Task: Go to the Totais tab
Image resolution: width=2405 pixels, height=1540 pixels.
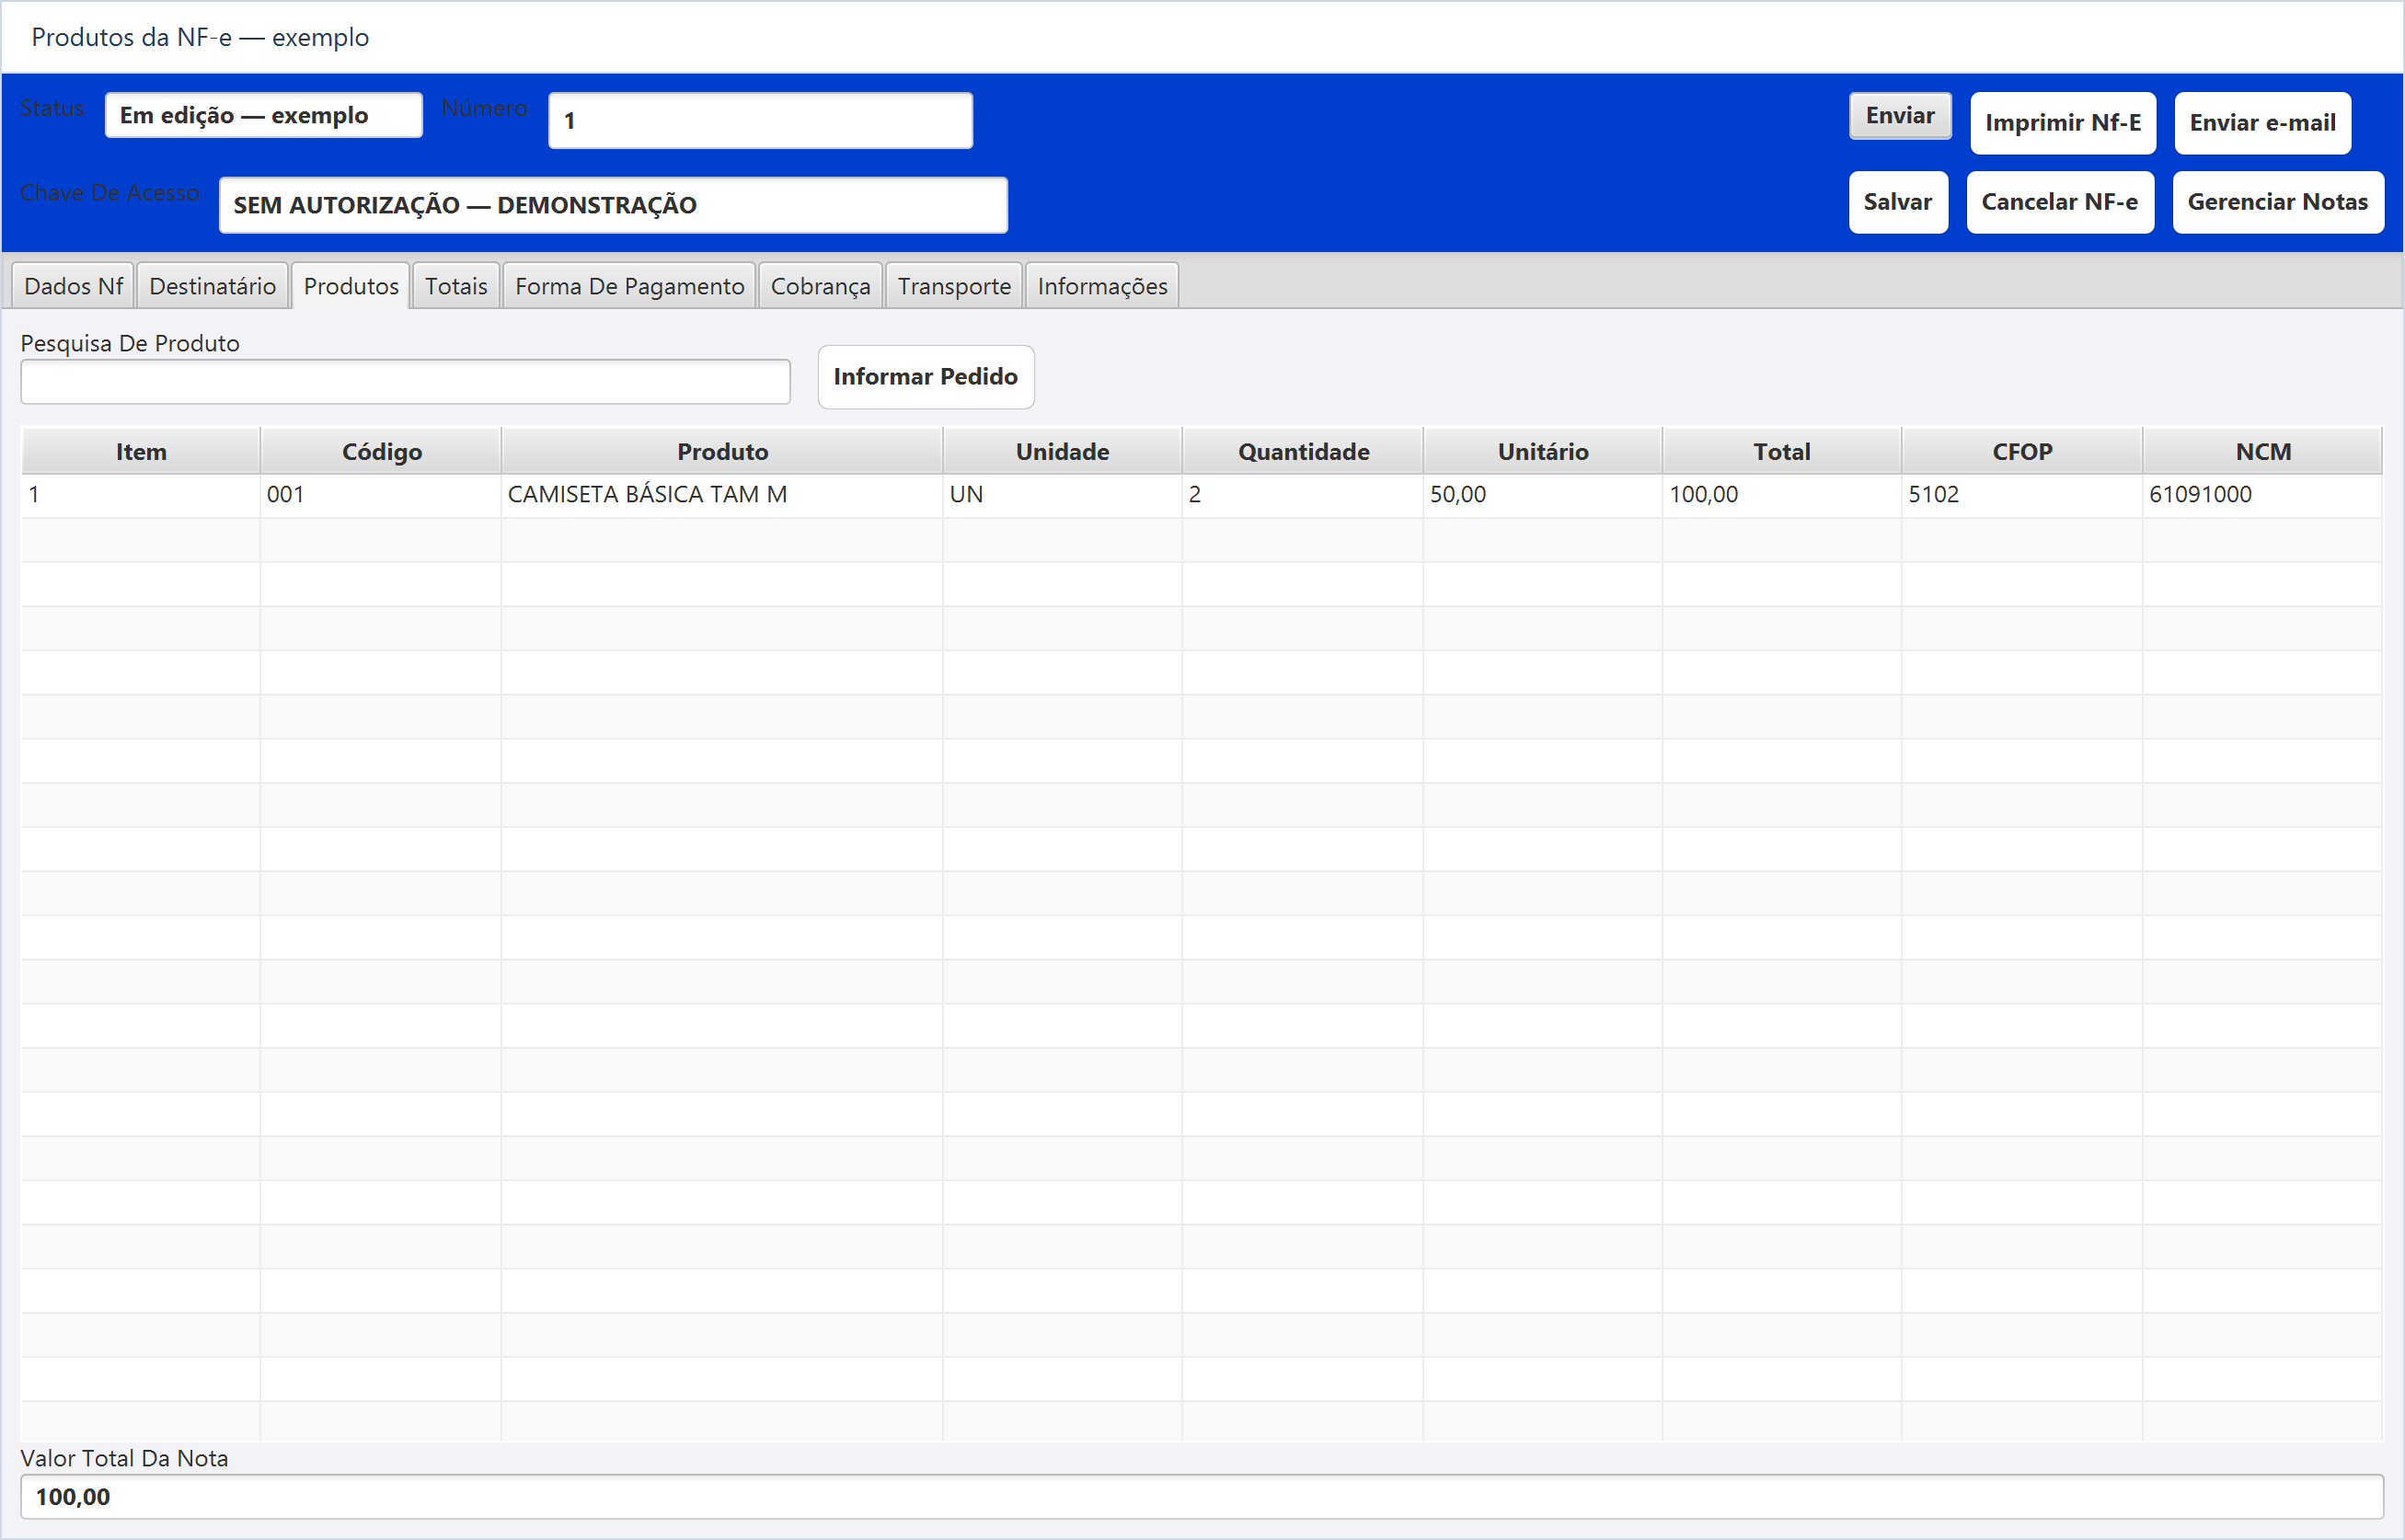Action: (456, 286)
